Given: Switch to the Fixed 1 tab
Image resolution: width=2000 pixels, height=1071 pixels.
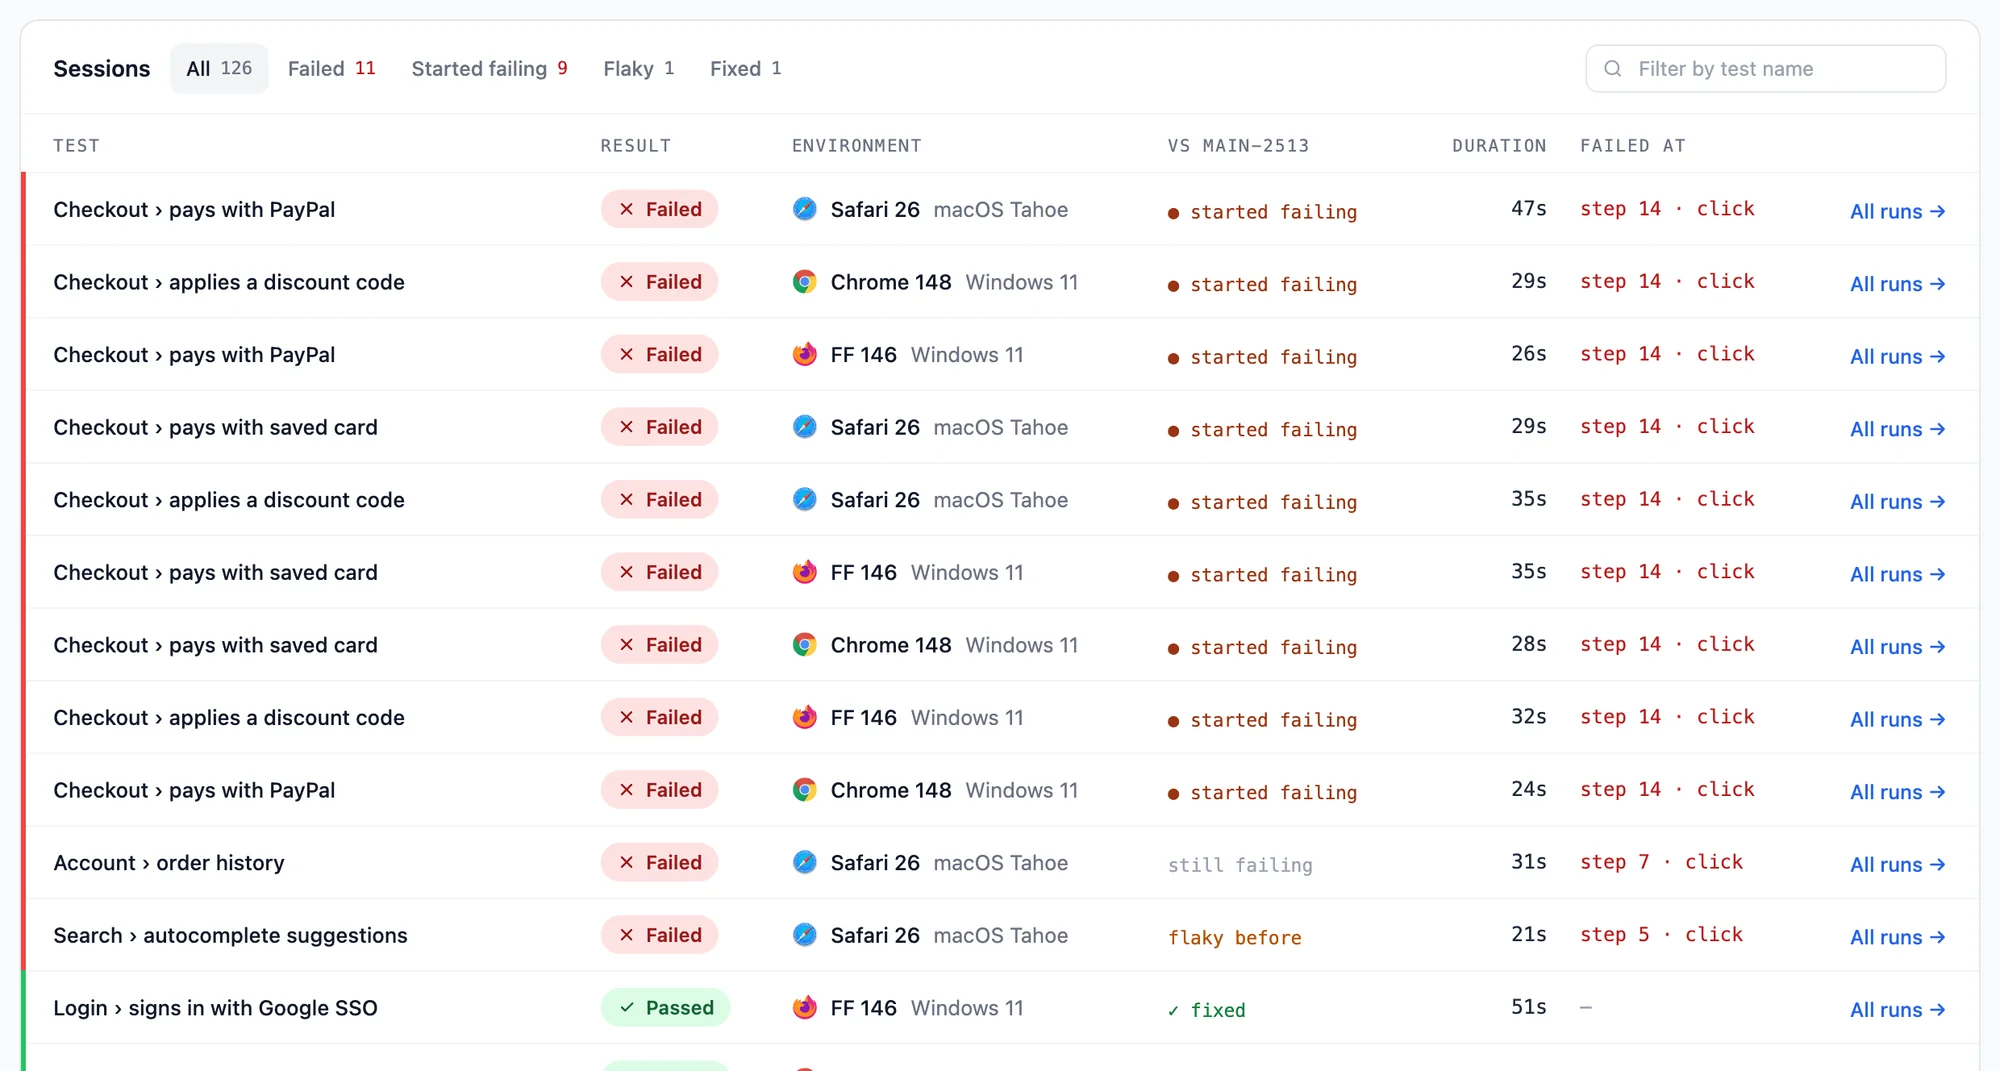Looking at the screenshot, I should [745, 68].
